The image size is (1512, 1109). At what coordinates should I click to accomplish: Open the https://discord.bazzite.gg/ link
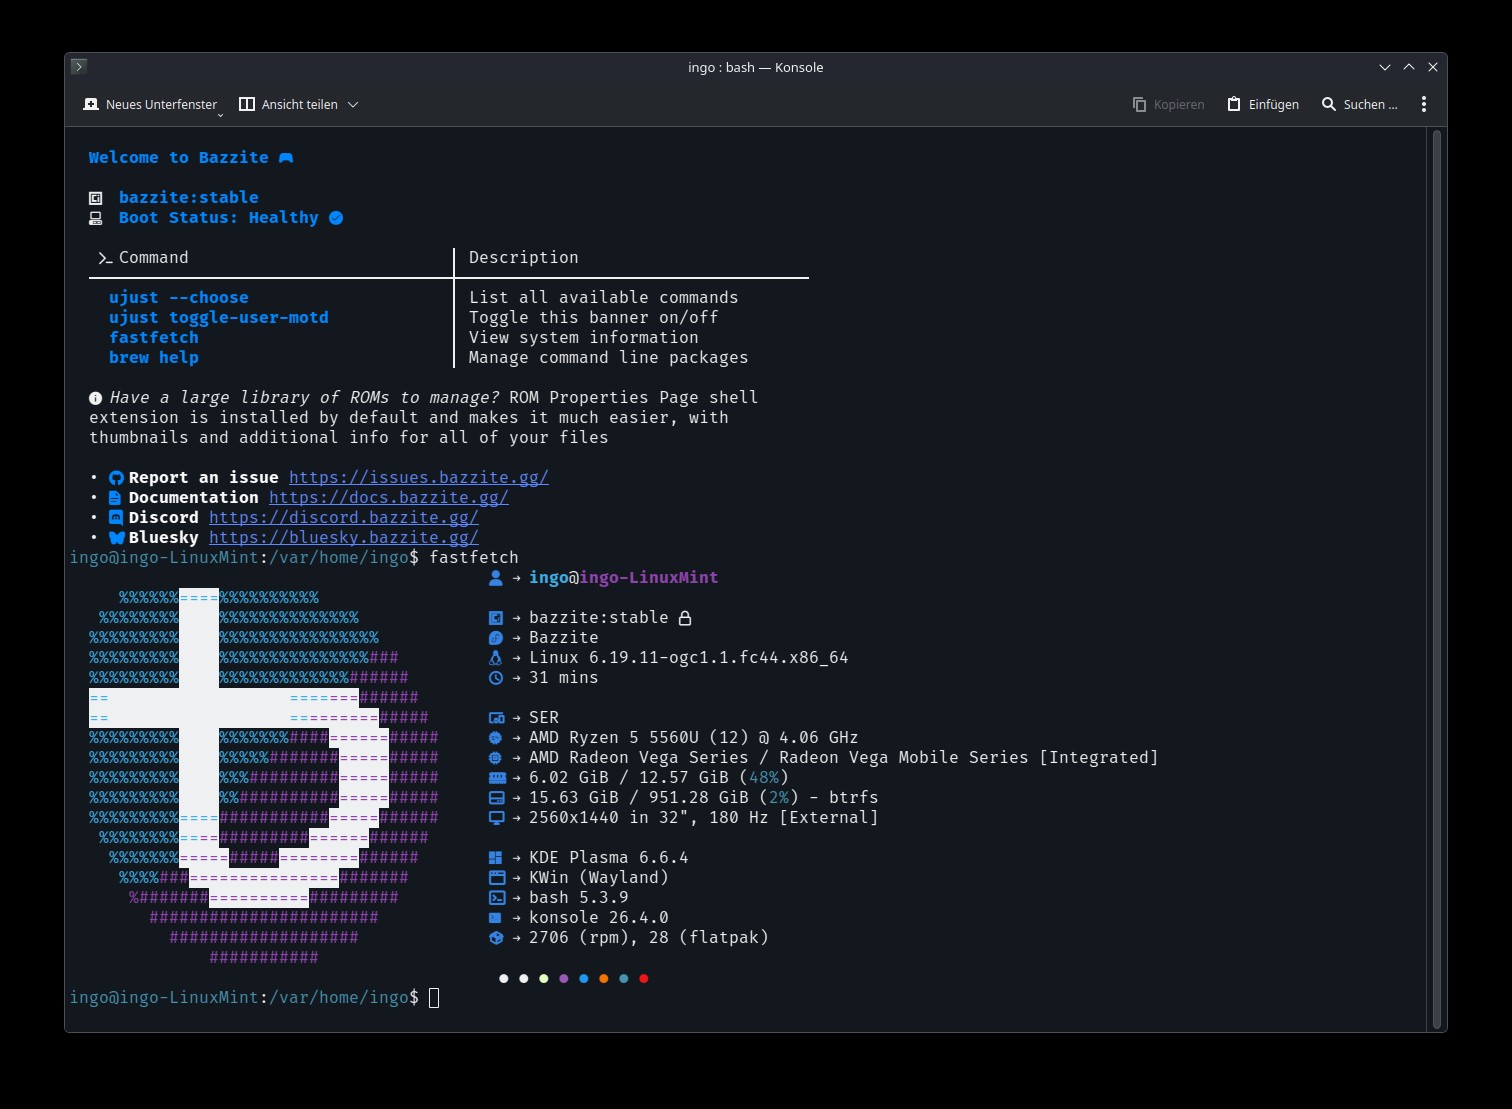pos(344,518)
